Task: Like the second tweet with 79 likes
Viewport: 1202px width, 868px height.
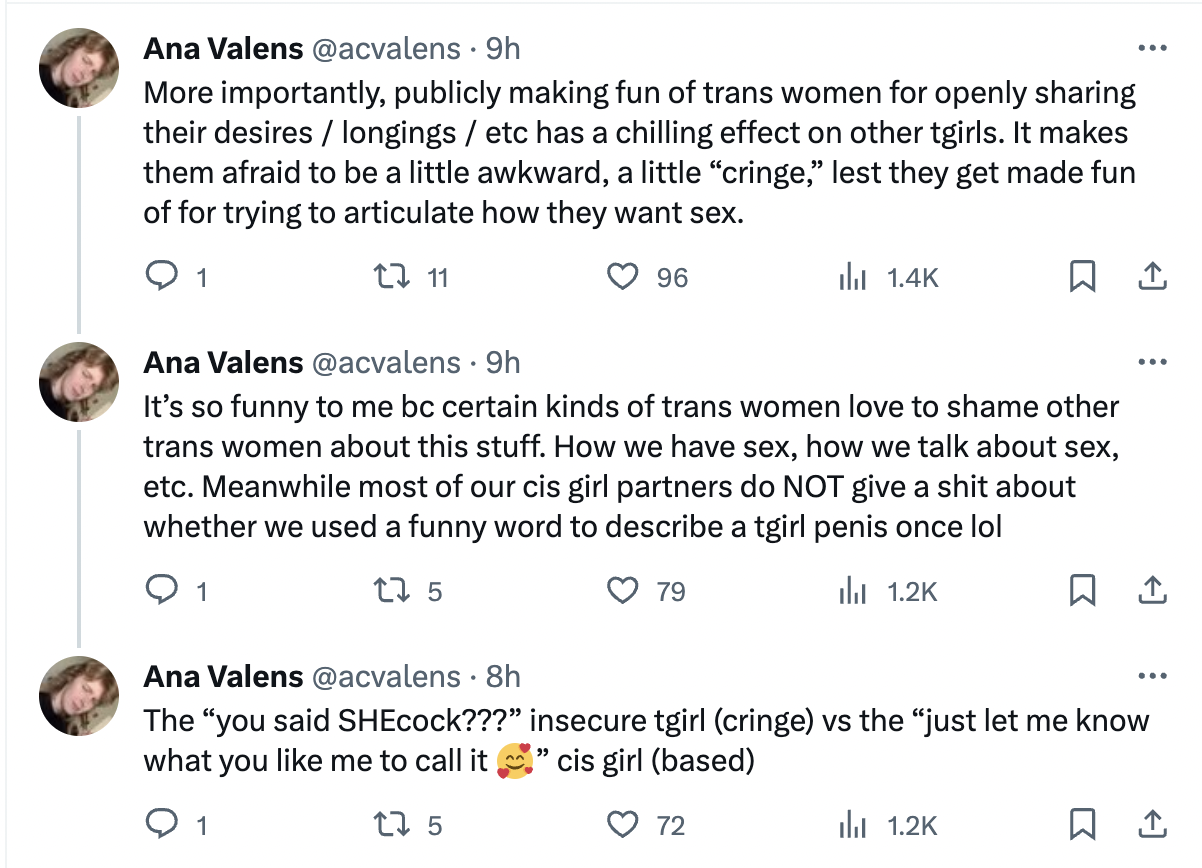Action: 624,591
